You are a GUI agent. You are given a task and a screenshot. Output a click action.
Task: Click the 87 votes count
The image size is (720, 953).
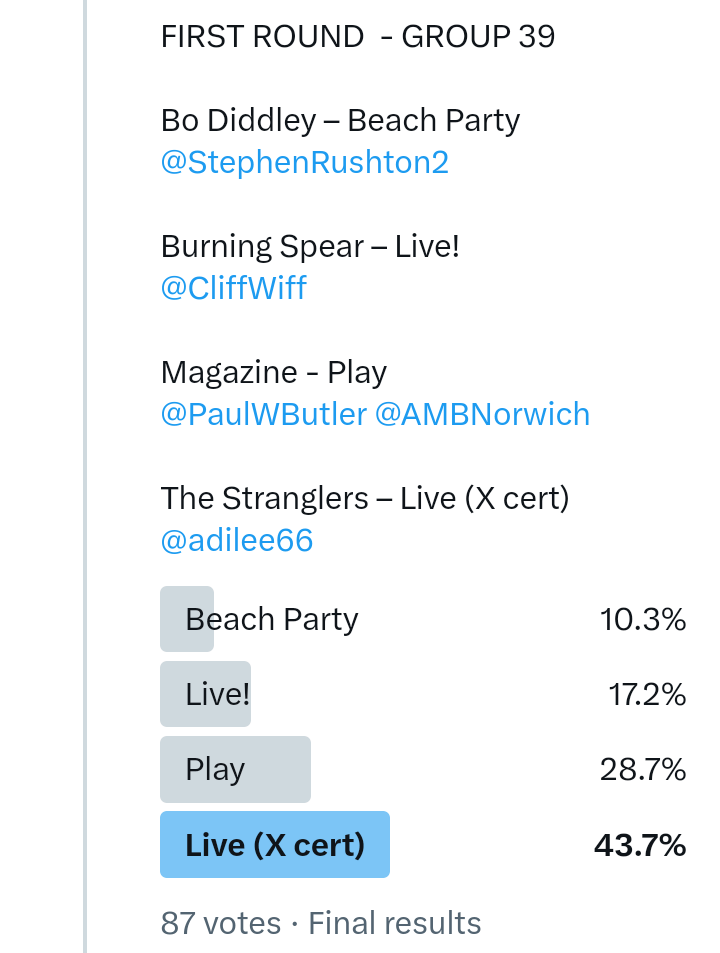click(221, 922)
